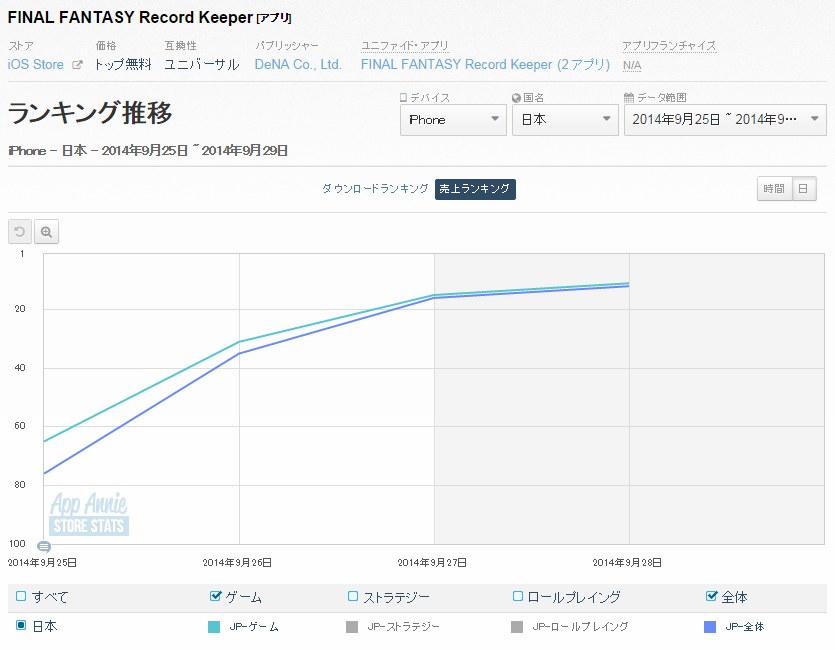Viewport: 835px width, 650px height.
Task: Switch chart granularity to 時間
Action: (774, 188)
